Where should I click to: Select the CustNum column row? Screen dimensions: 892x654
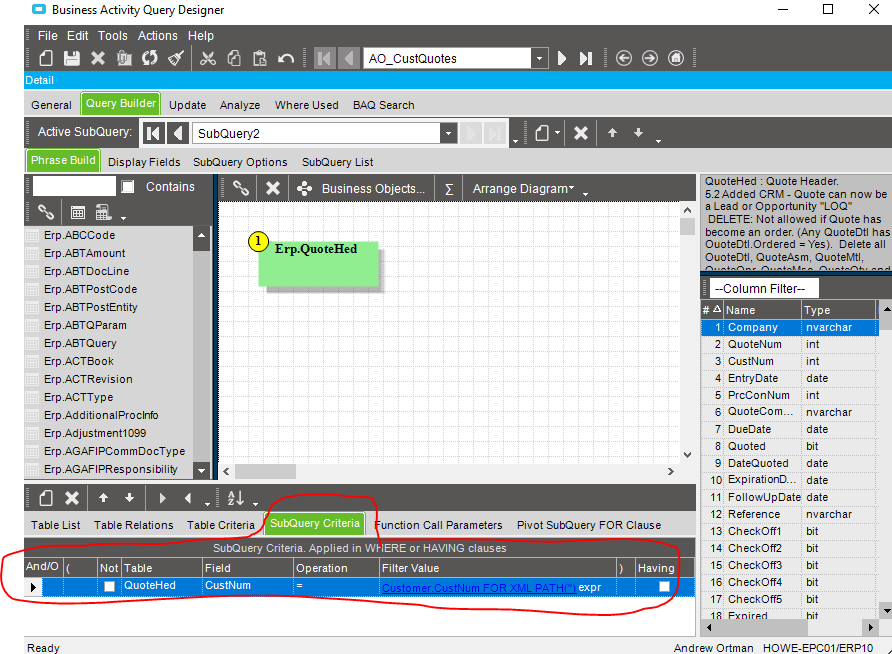[x=788, y=361]
